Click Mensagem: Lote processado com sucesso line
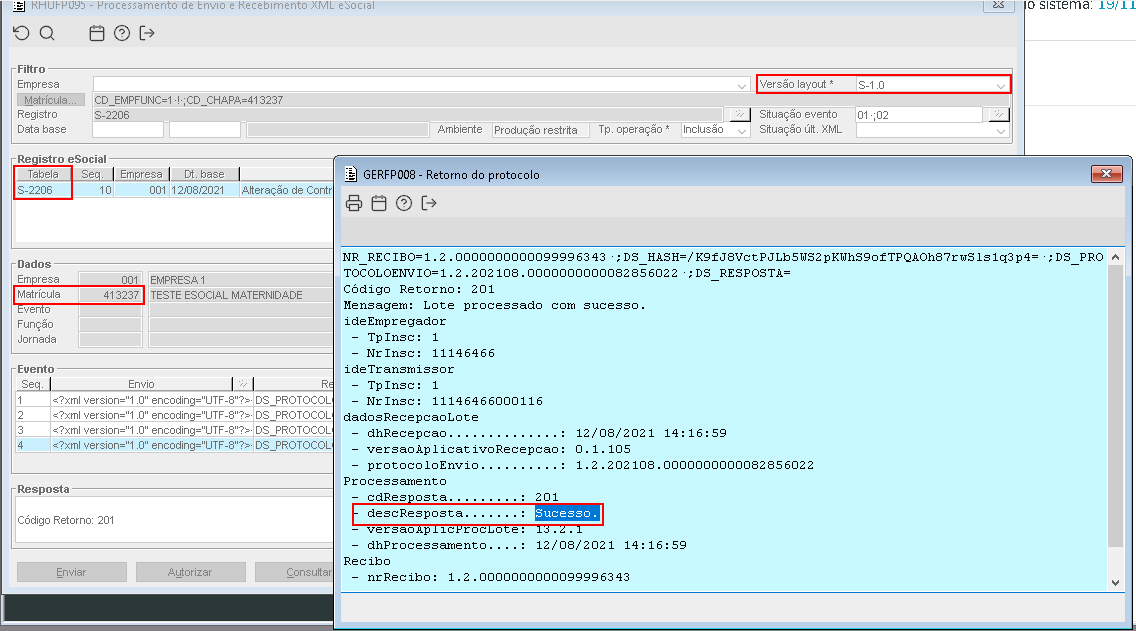 pos(494,305)
